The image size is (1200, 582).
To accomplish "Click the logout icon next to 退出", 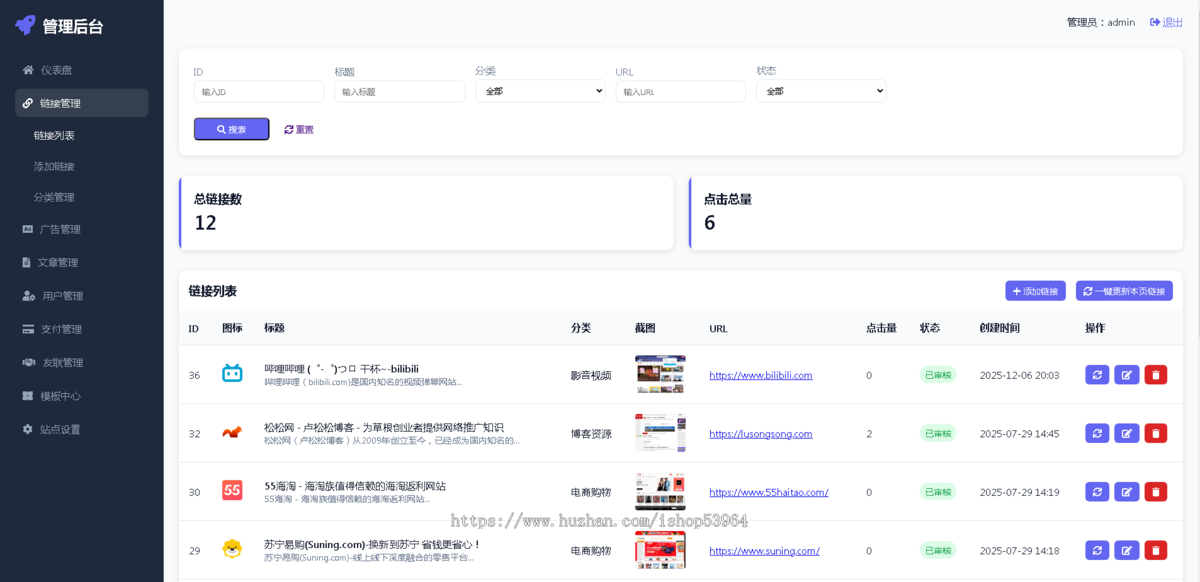I will pyautogui.click(x=1155, y=21).
